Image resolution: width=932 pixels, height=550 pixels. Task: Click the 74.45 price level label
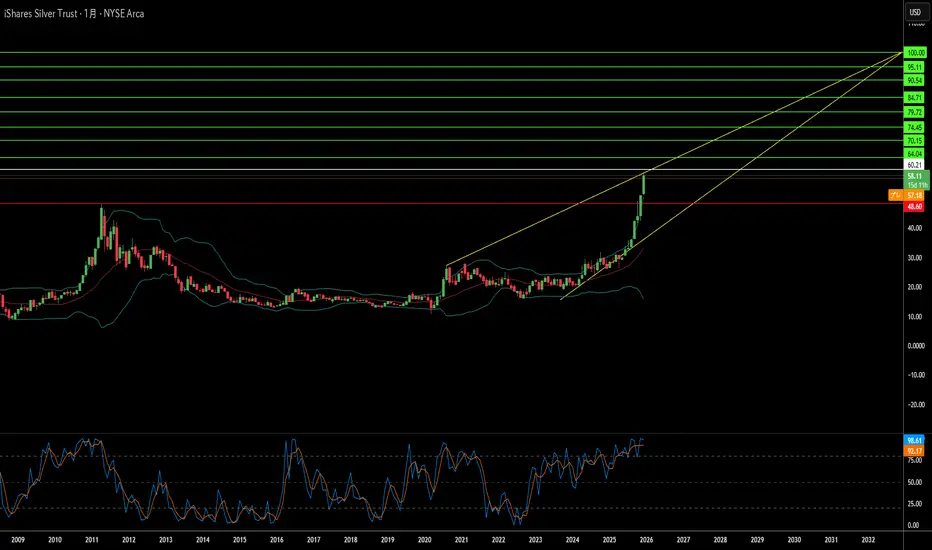[915, 127]
